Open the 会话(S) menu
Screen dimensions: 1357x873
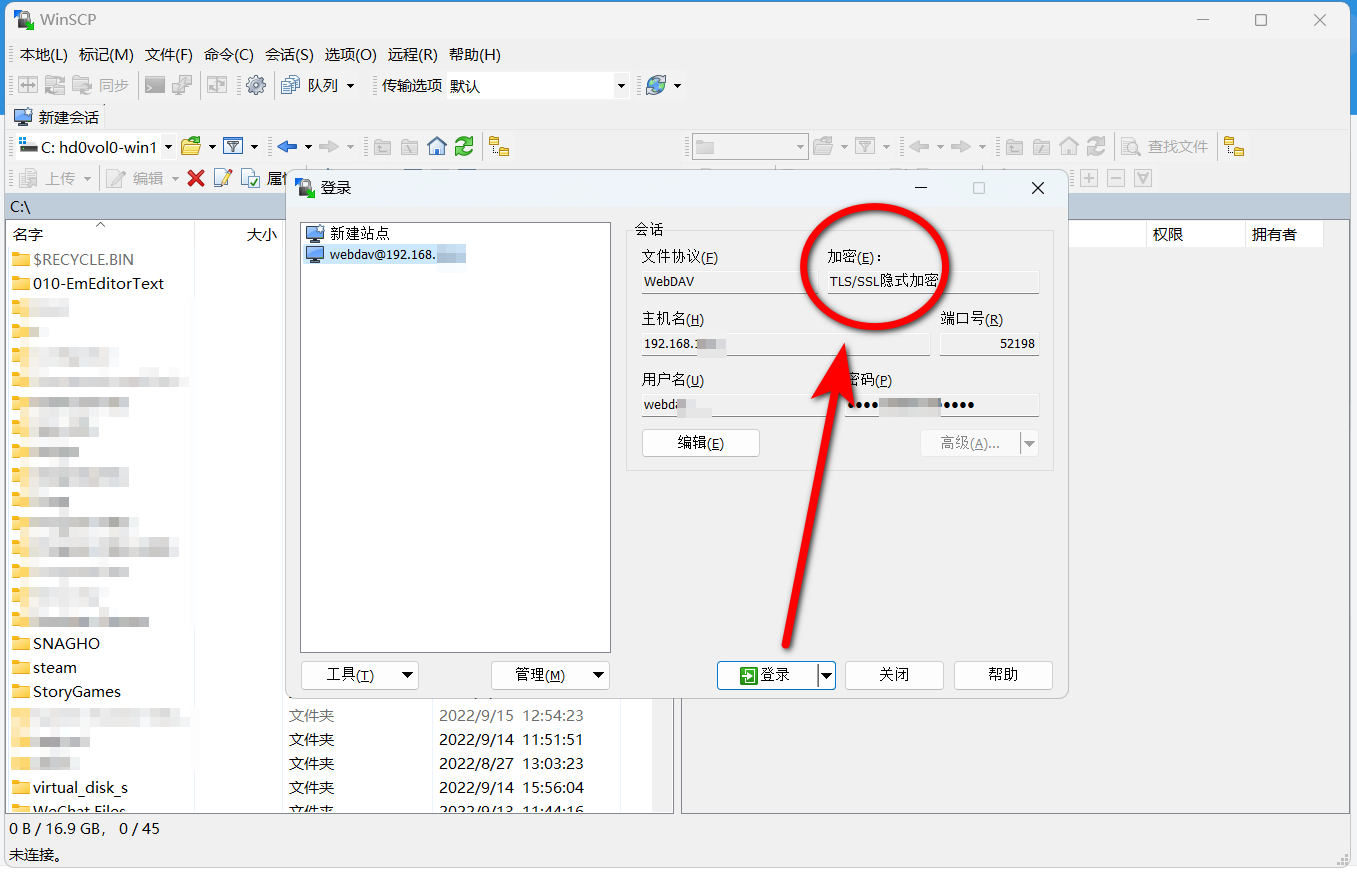click(289, 55)
